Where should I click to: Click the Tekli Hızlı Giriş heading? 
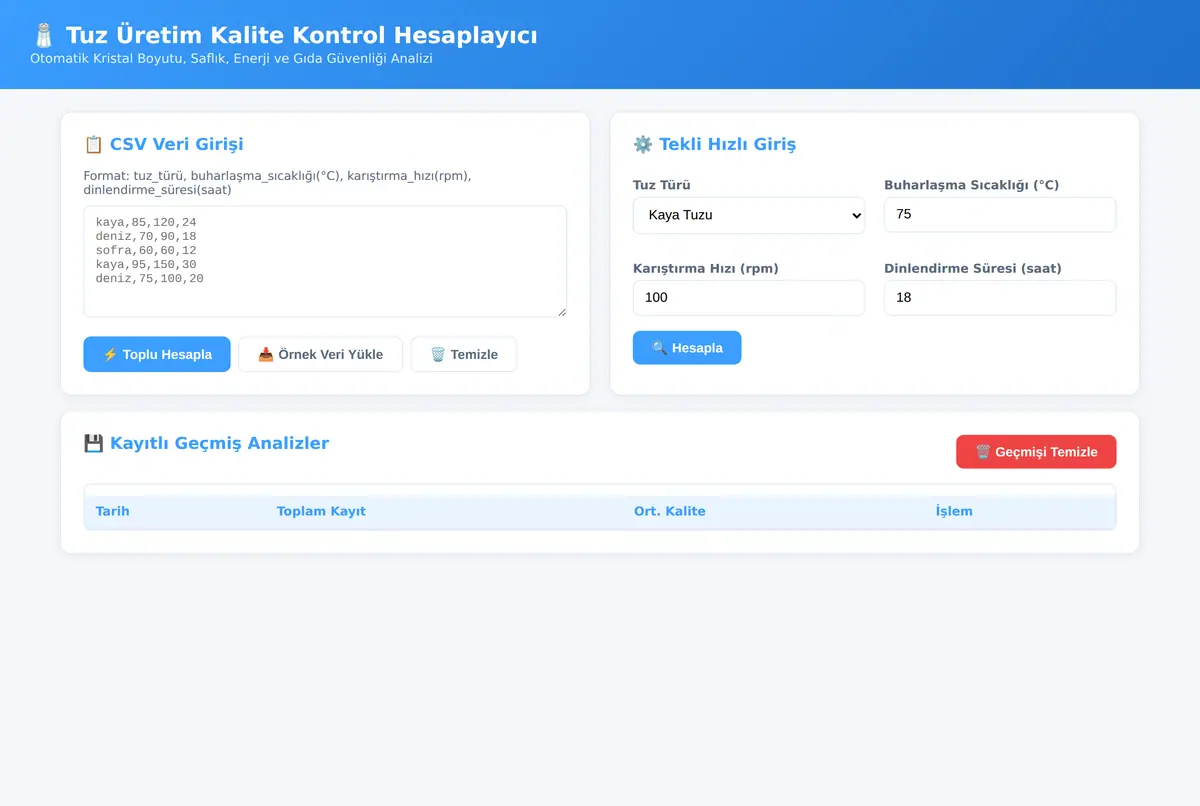coord(727,144)
